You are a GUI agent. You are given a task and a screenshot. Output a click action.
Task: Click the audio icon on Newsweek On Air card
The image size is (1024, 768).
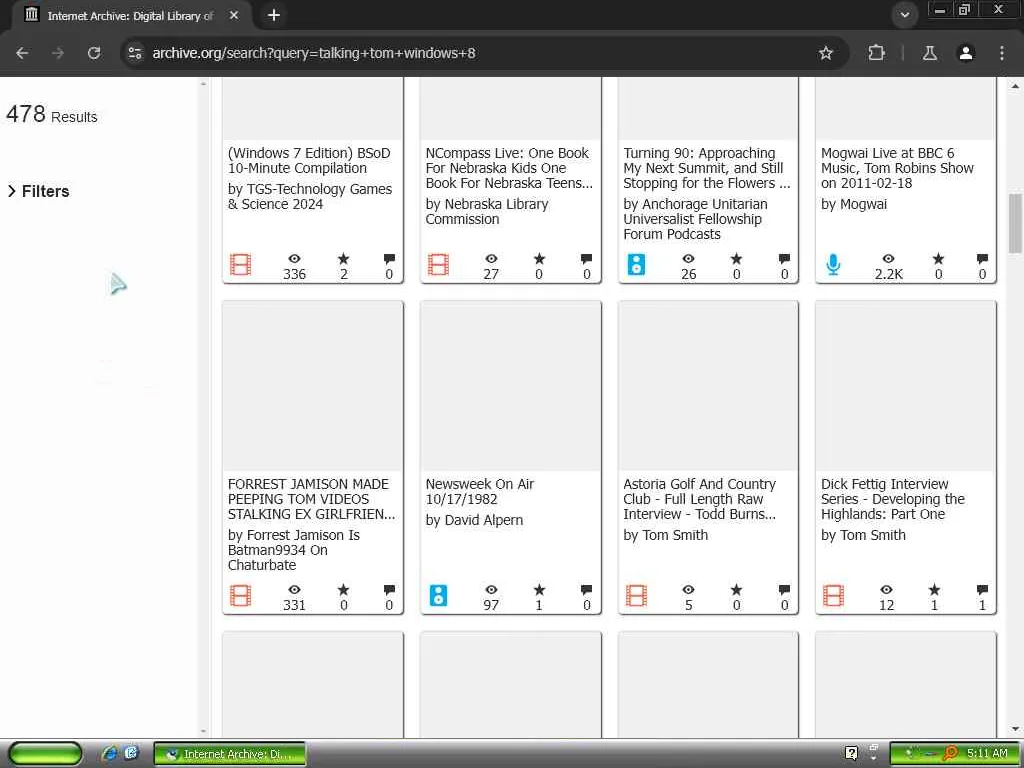coord(439,596)
